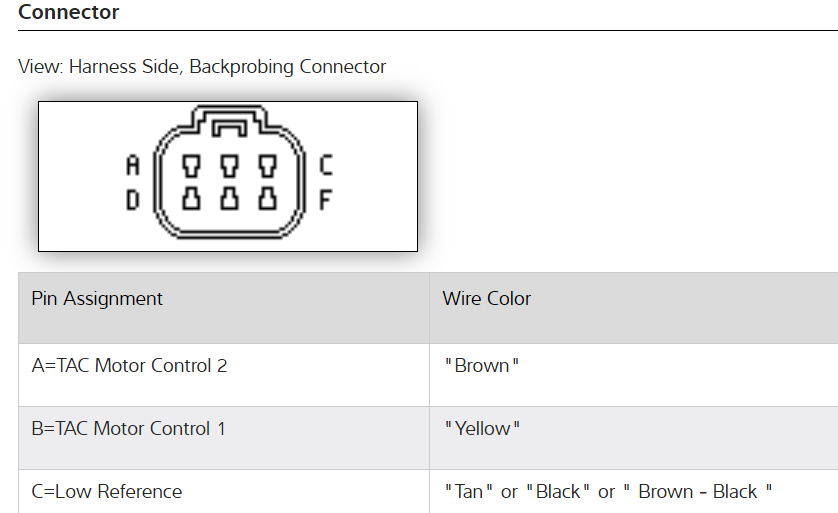The width and height of the screenshot is (838, 513).
Task: Click the bottom-left pin in connector diagram
Action: (x=191, y=198)
